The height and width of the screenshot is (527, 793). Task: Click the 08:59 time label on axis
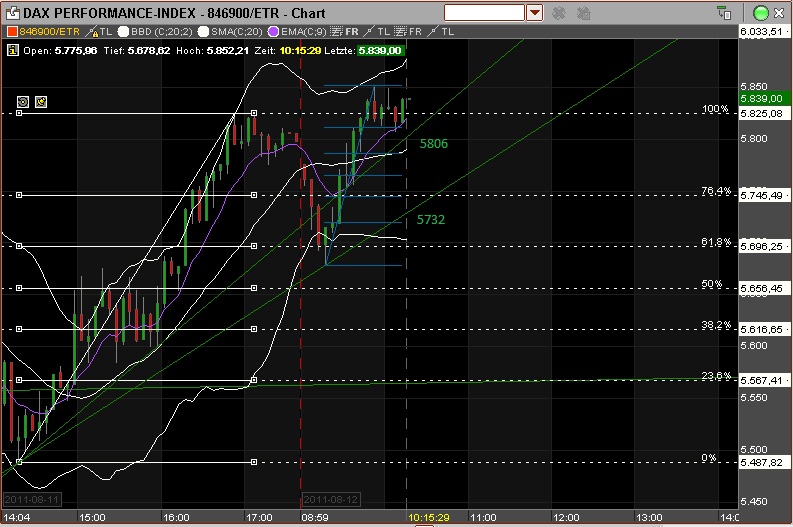(x=315, y=517)
